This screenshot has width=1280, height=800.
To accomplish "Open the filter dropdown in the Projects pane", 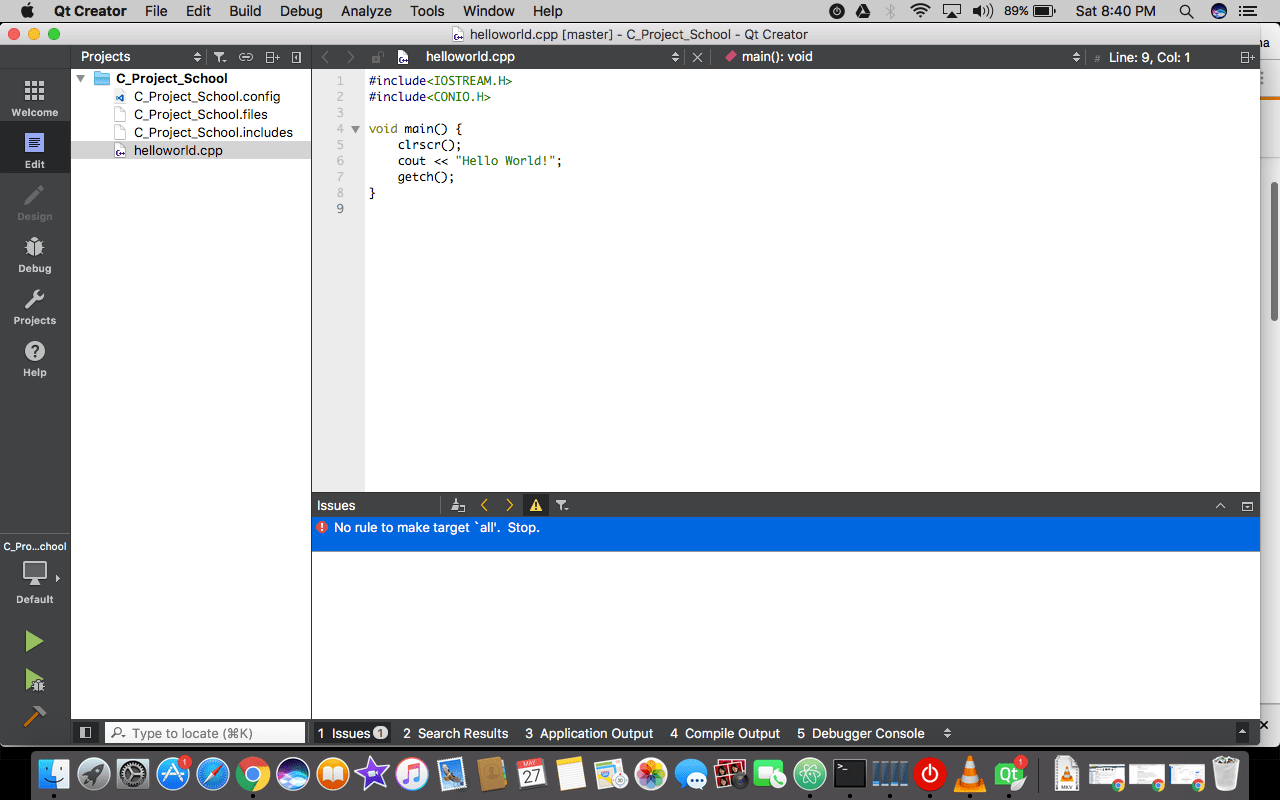I will point(219,56).
